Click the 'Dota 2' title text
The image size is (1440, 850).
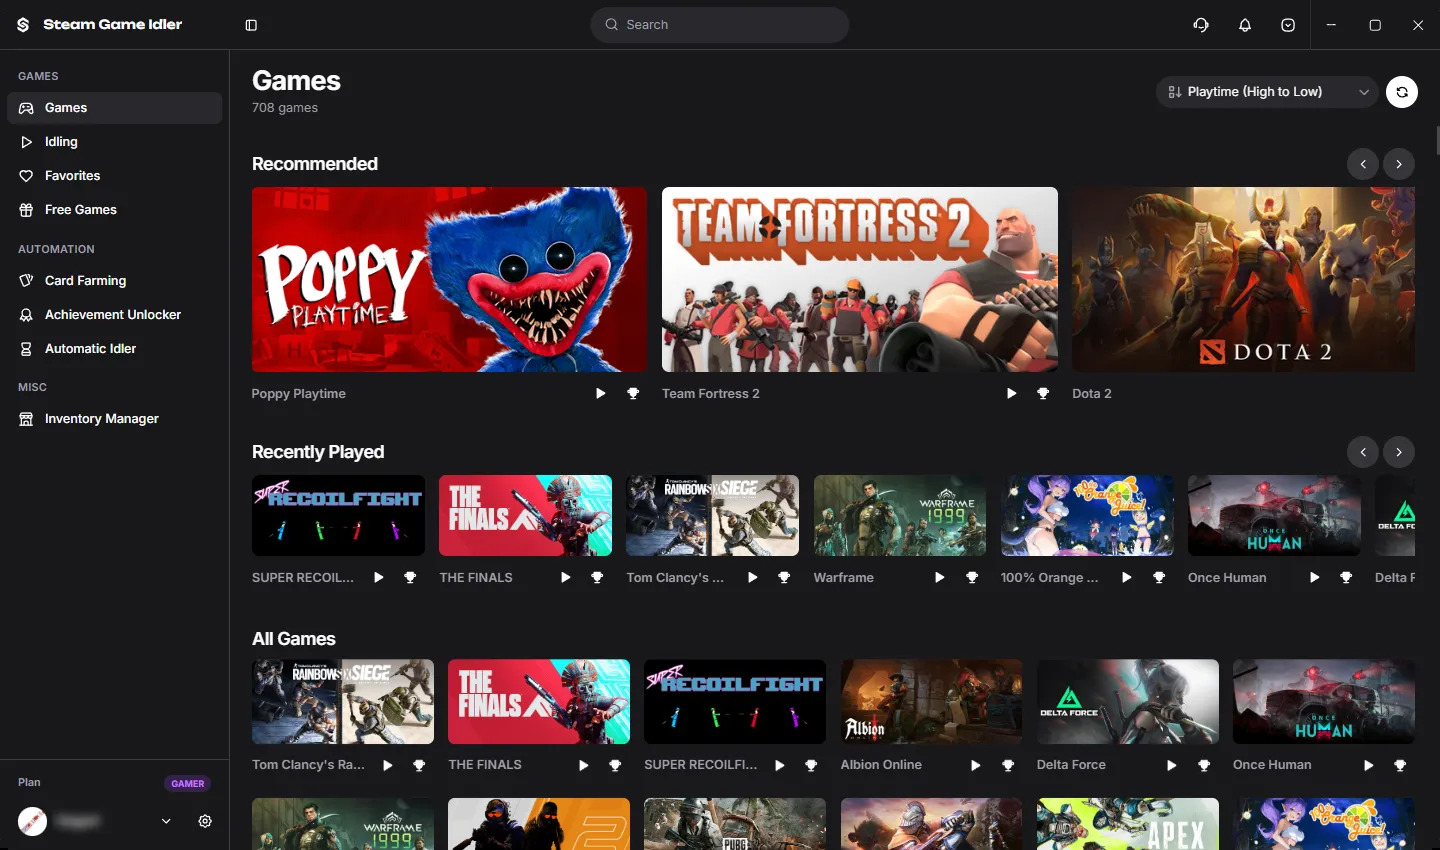click(x=1092, y=394)
